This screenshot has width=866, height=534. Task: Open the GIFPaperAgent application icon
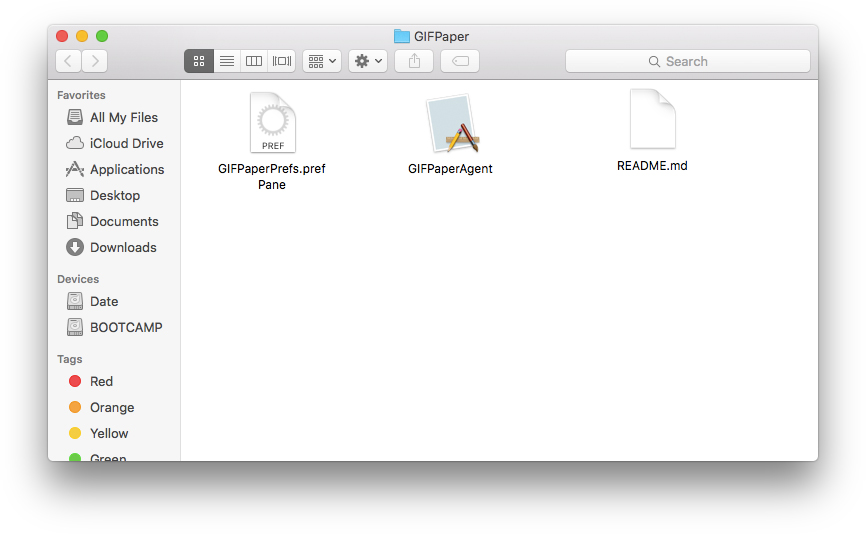point(450,125)
